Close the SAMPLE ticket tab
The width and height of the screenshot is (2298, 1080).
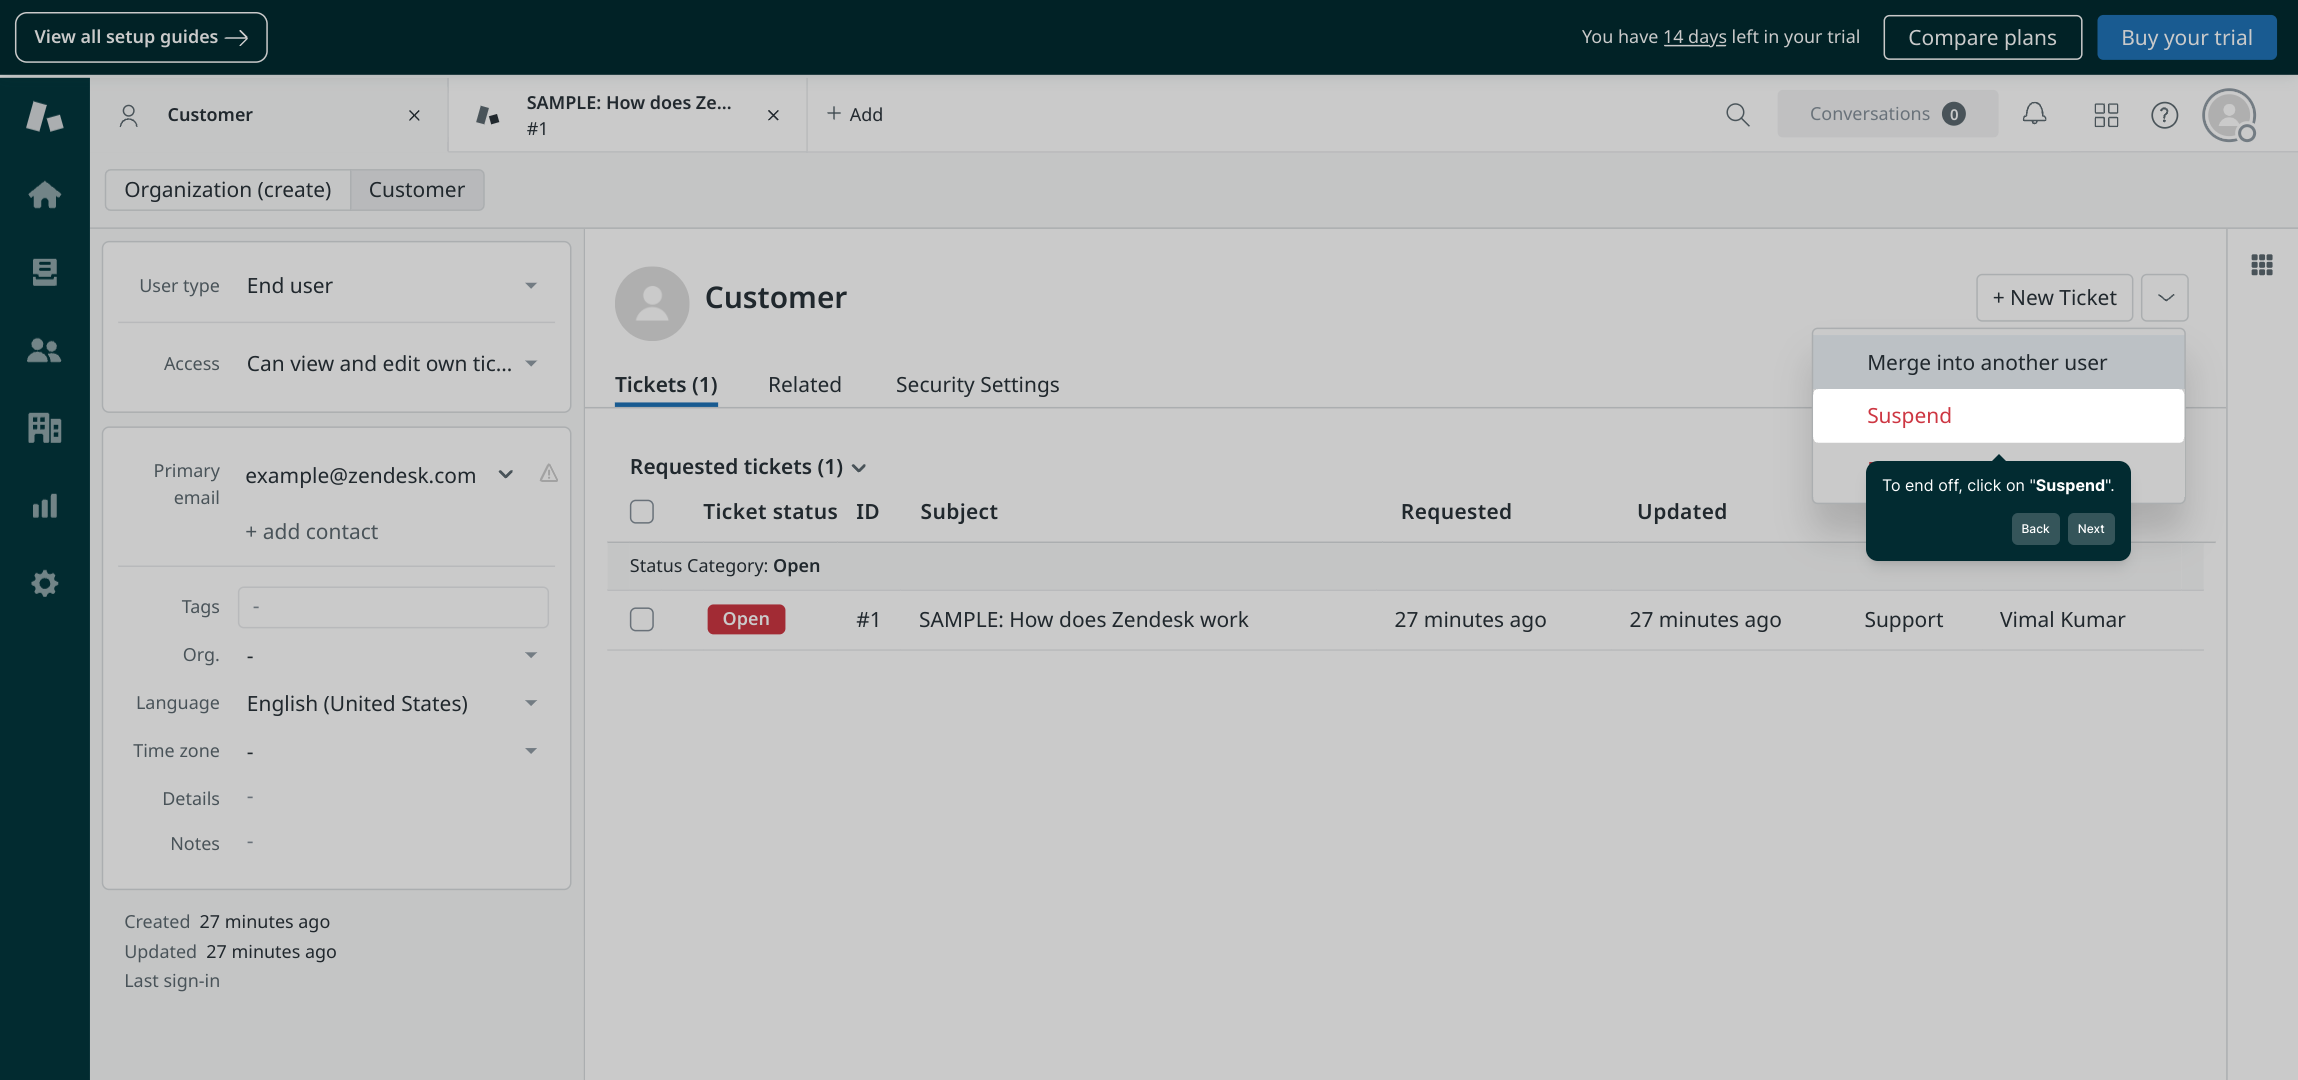773,115
